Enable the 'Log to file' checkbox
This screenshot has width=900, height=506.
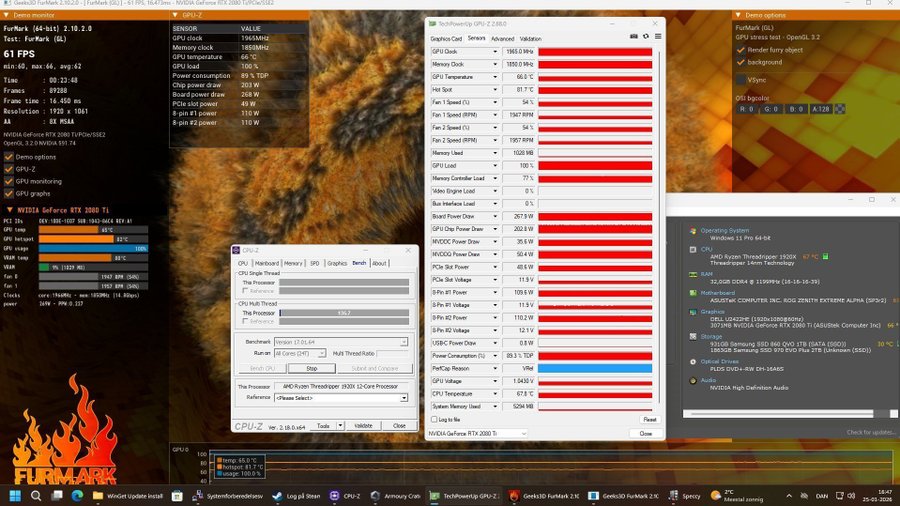432,420
